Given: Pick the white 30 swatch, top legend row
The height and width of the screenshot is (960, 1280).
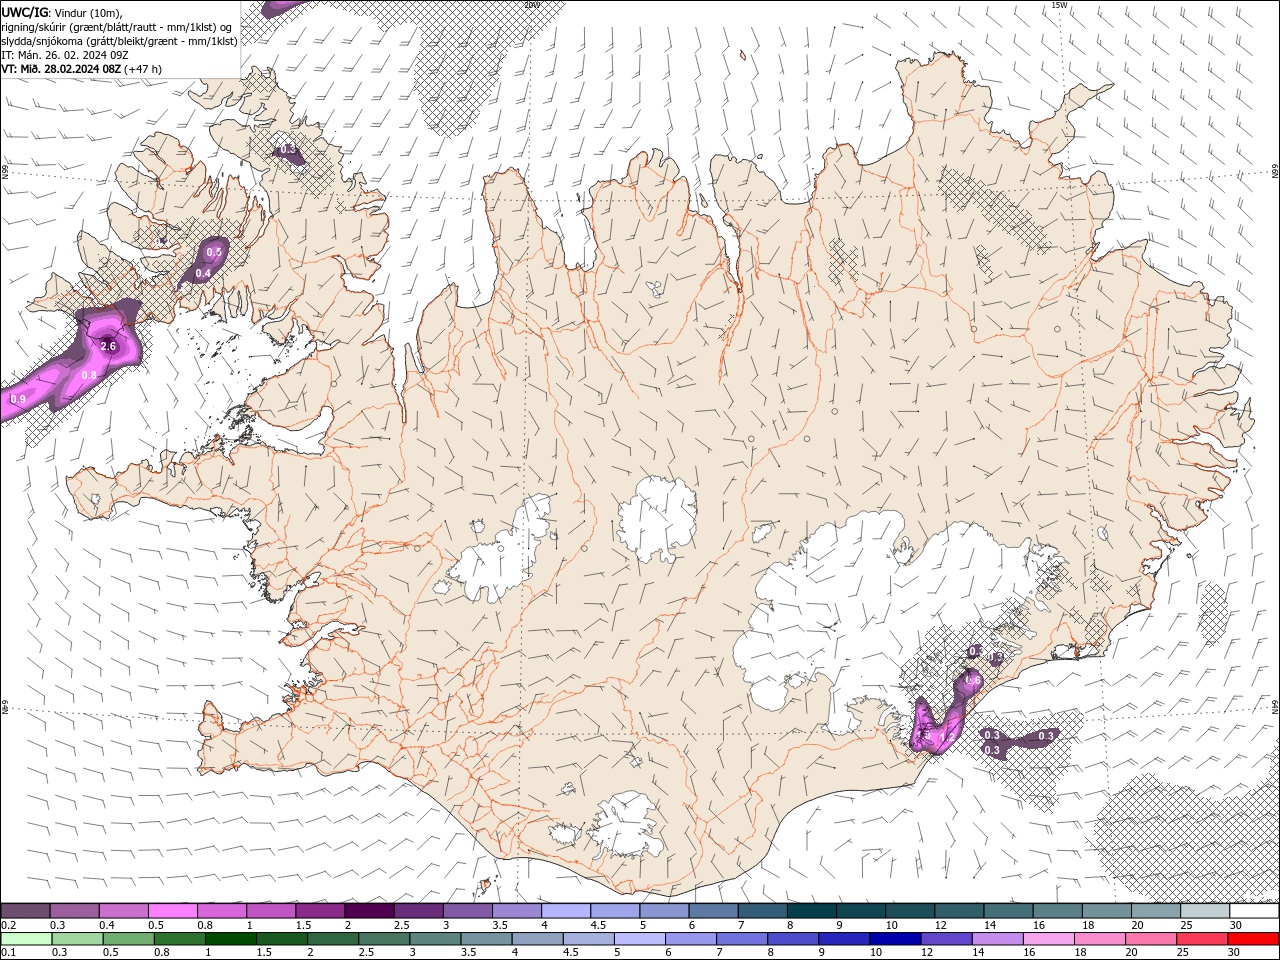Looking at the screenshot, I should click(x=1254, y=911).
